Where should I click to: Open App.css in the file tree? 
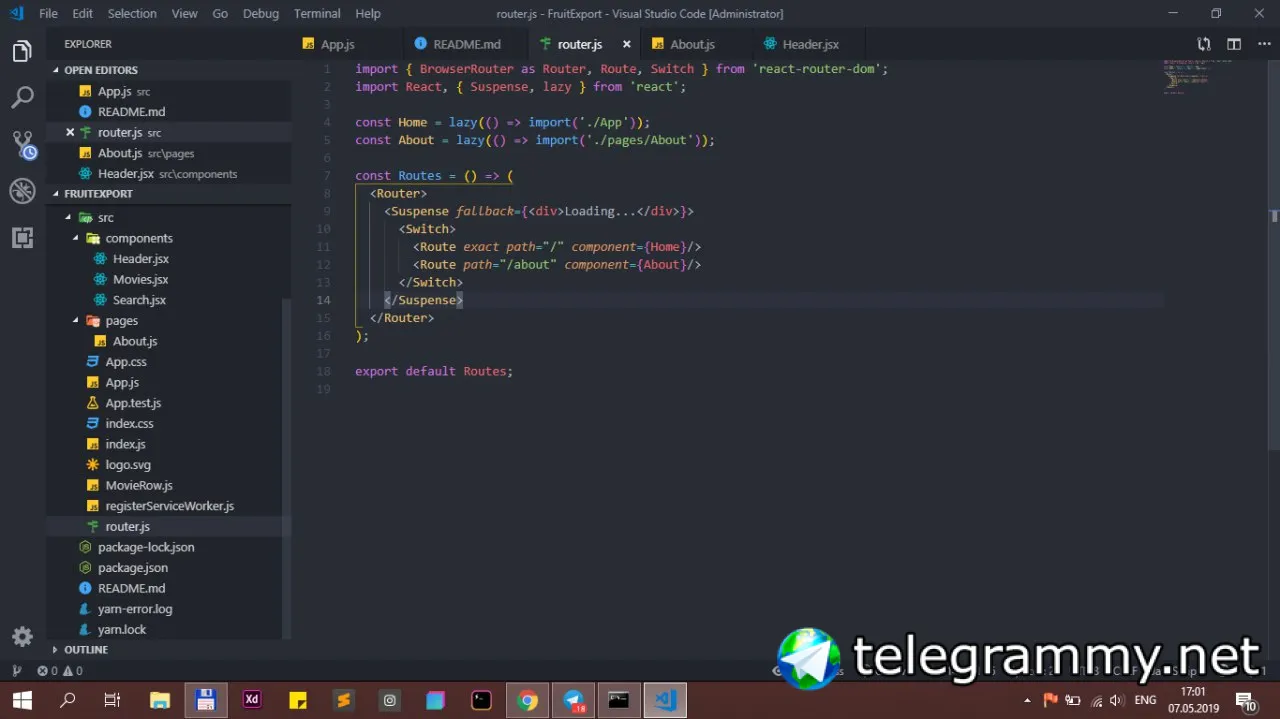coord(126,362)
